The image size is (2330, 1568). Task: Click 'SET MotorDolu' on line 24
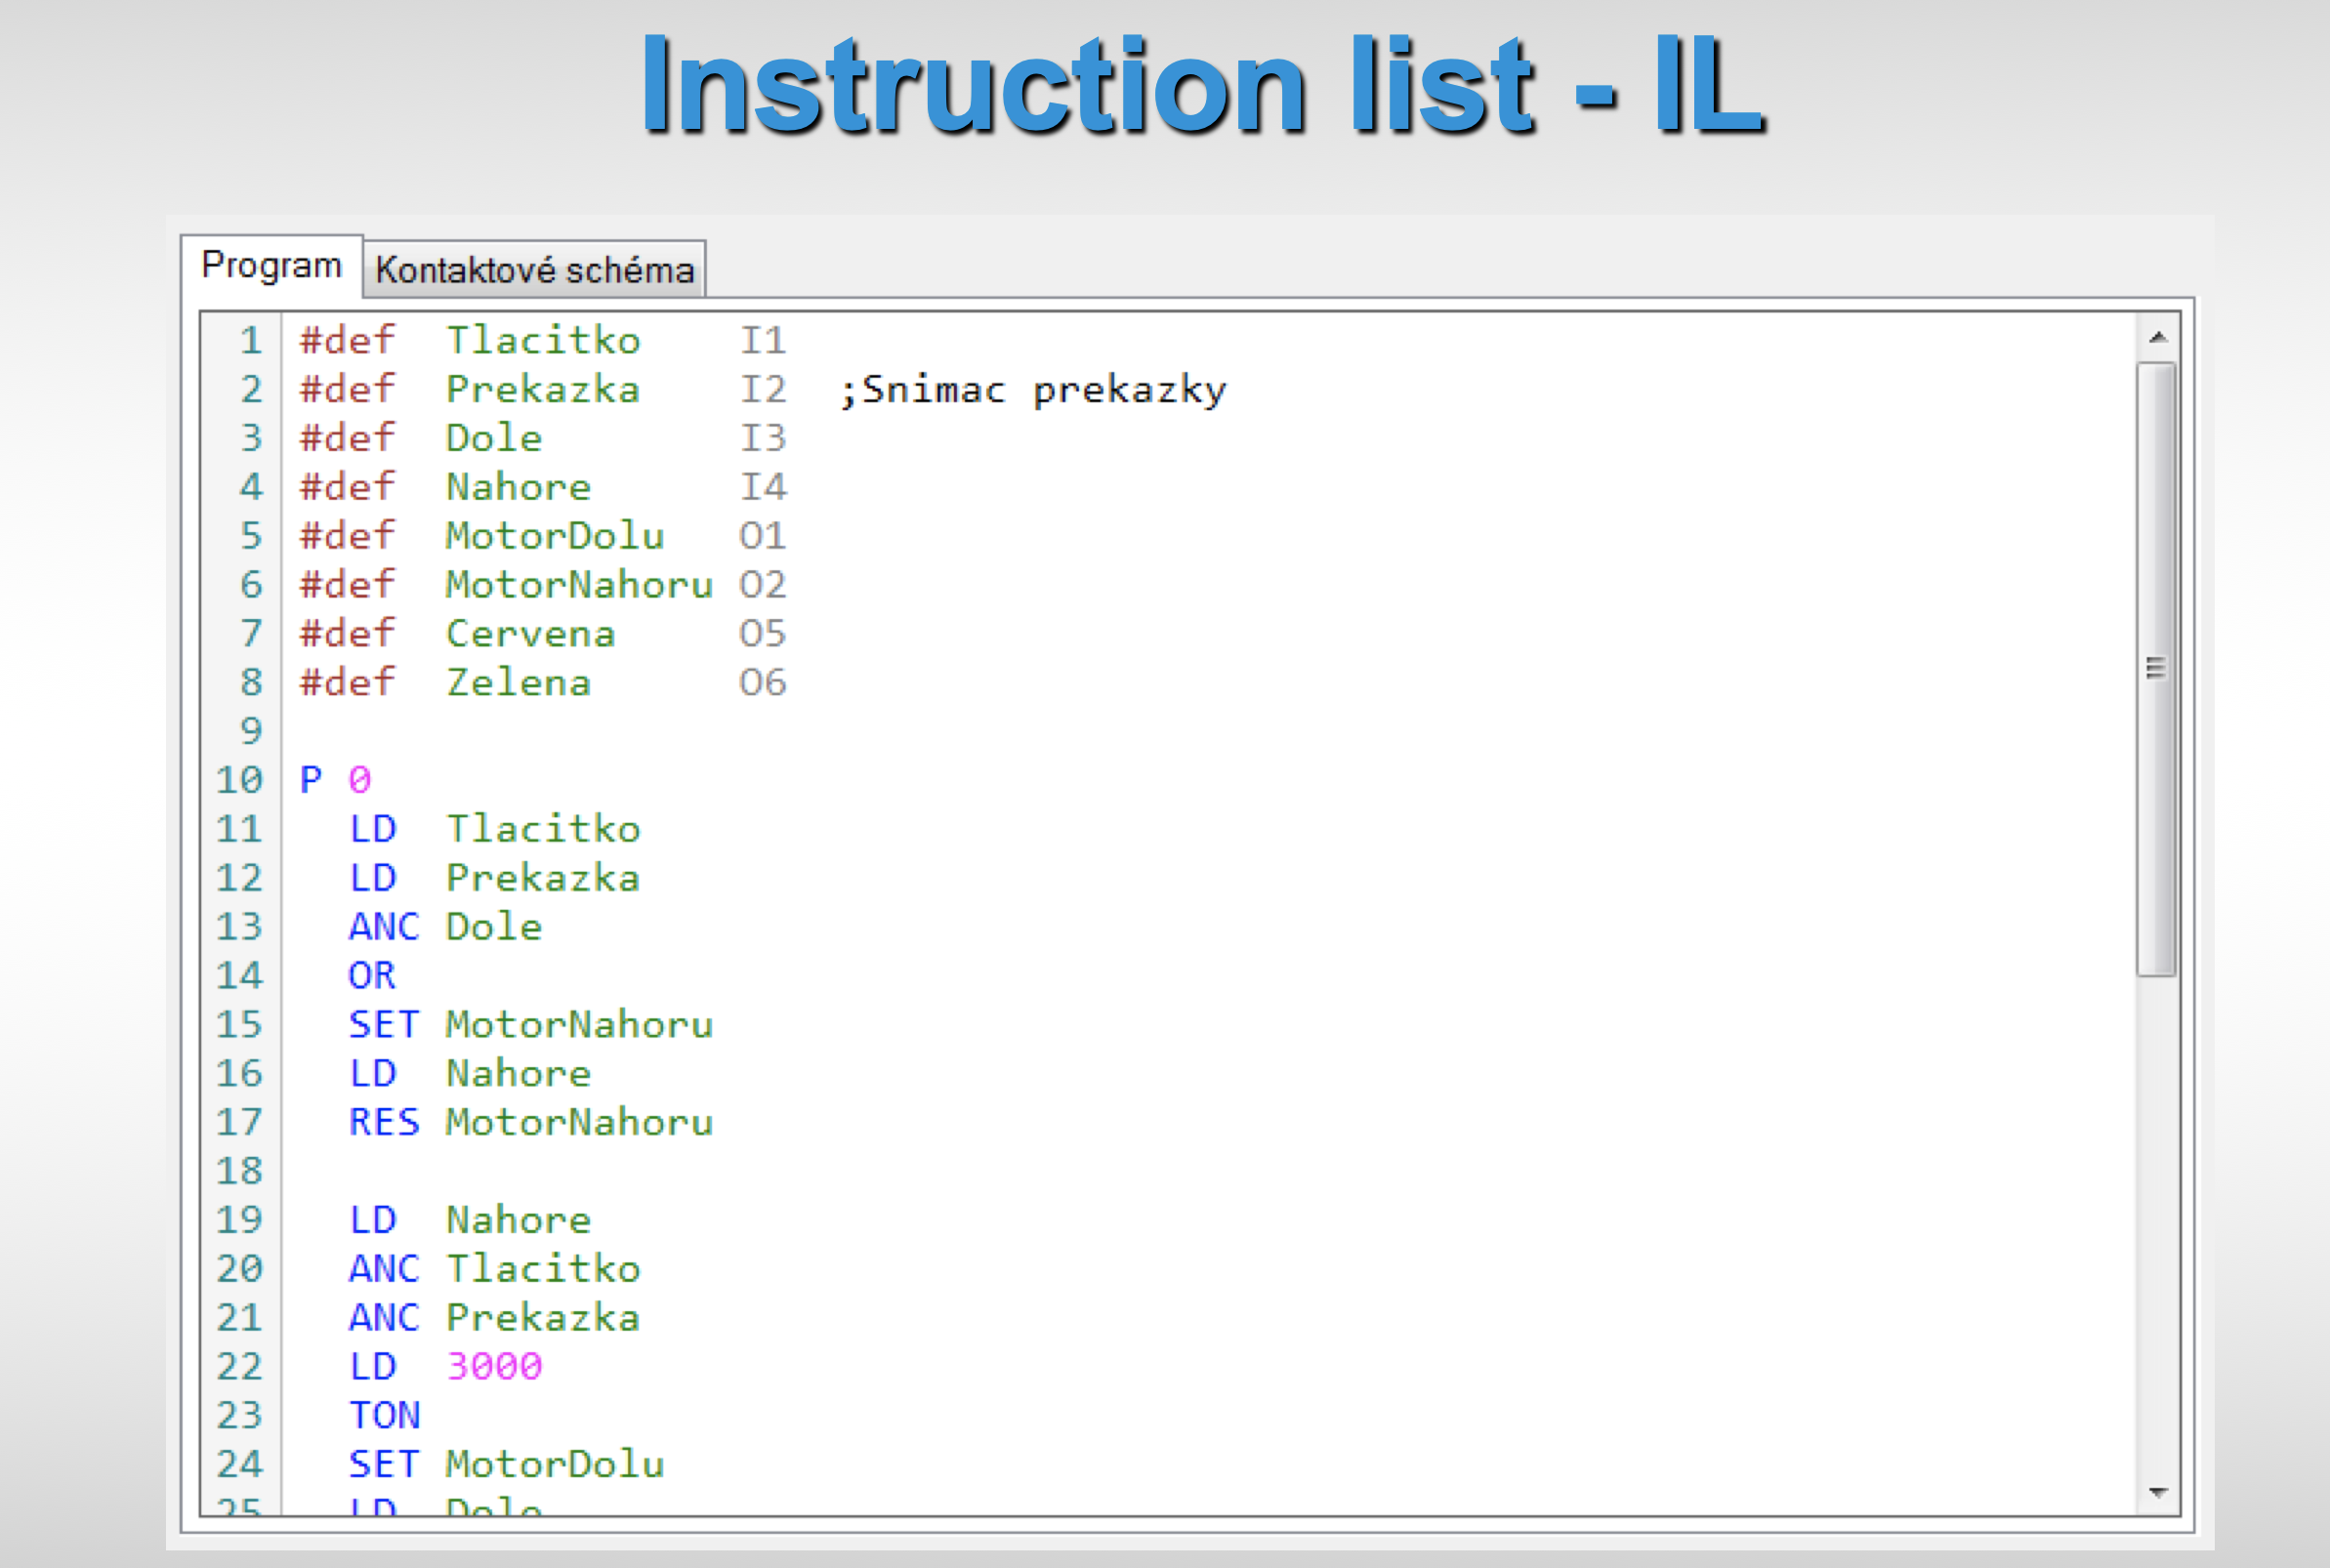506,1464
